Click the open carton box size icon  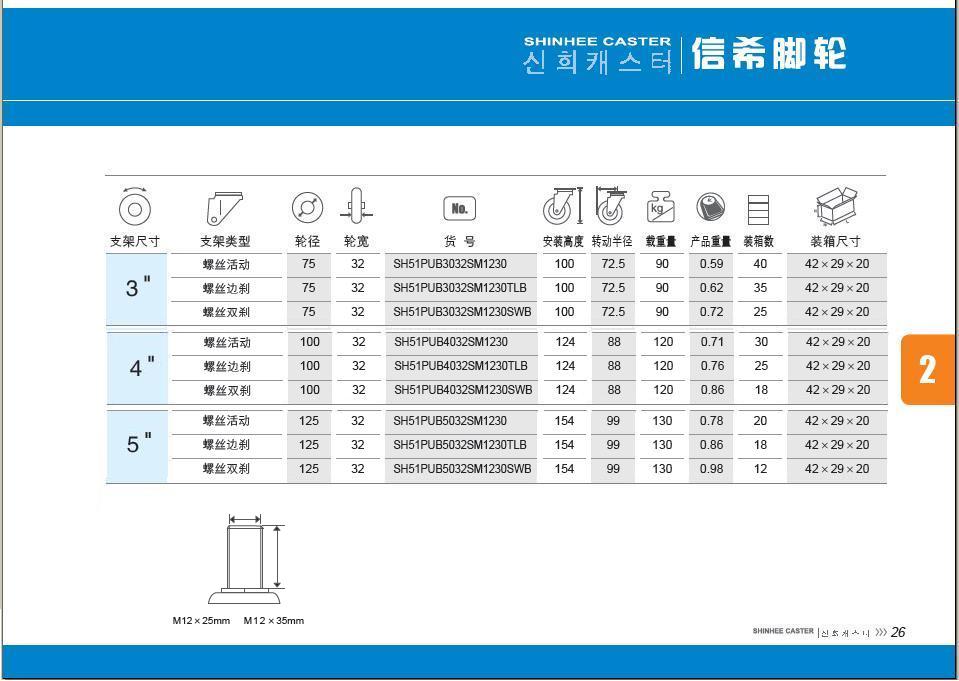coord(836,206)
